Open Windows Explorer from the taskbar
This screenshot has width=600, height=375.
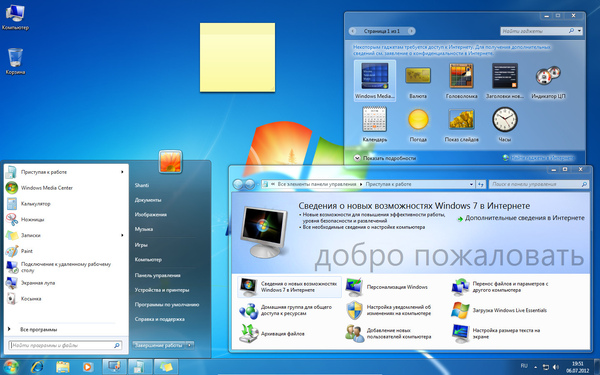click(62, 367)
